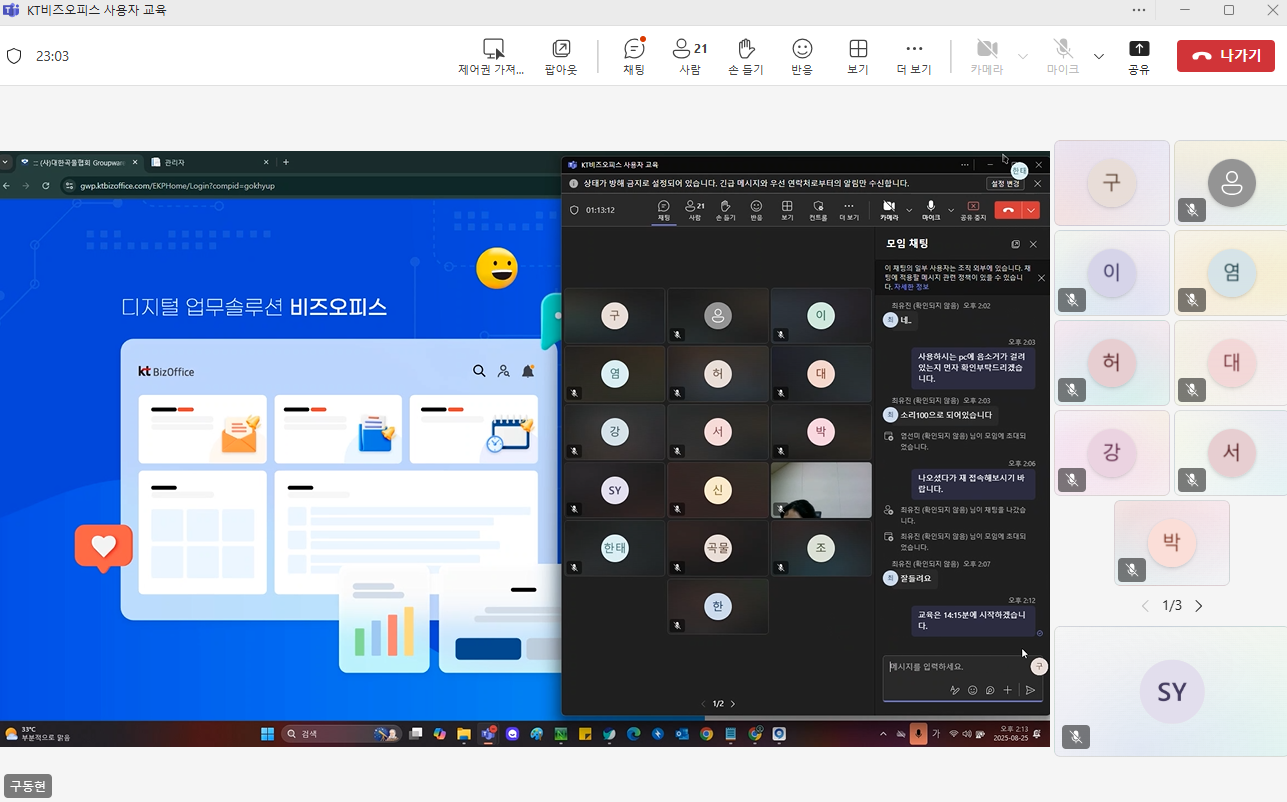This screenshot has height=802, width=1287.
Task: Click the 공유 share screen icon
Action: 1139,49
